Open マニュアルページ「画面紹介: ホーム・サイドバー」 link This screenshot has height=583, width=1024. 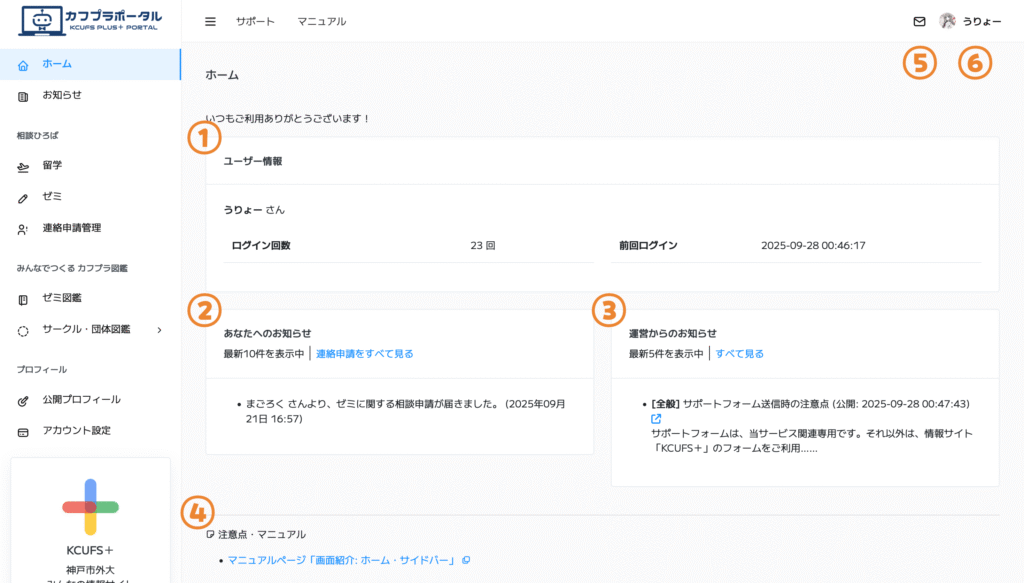[341, 560]
